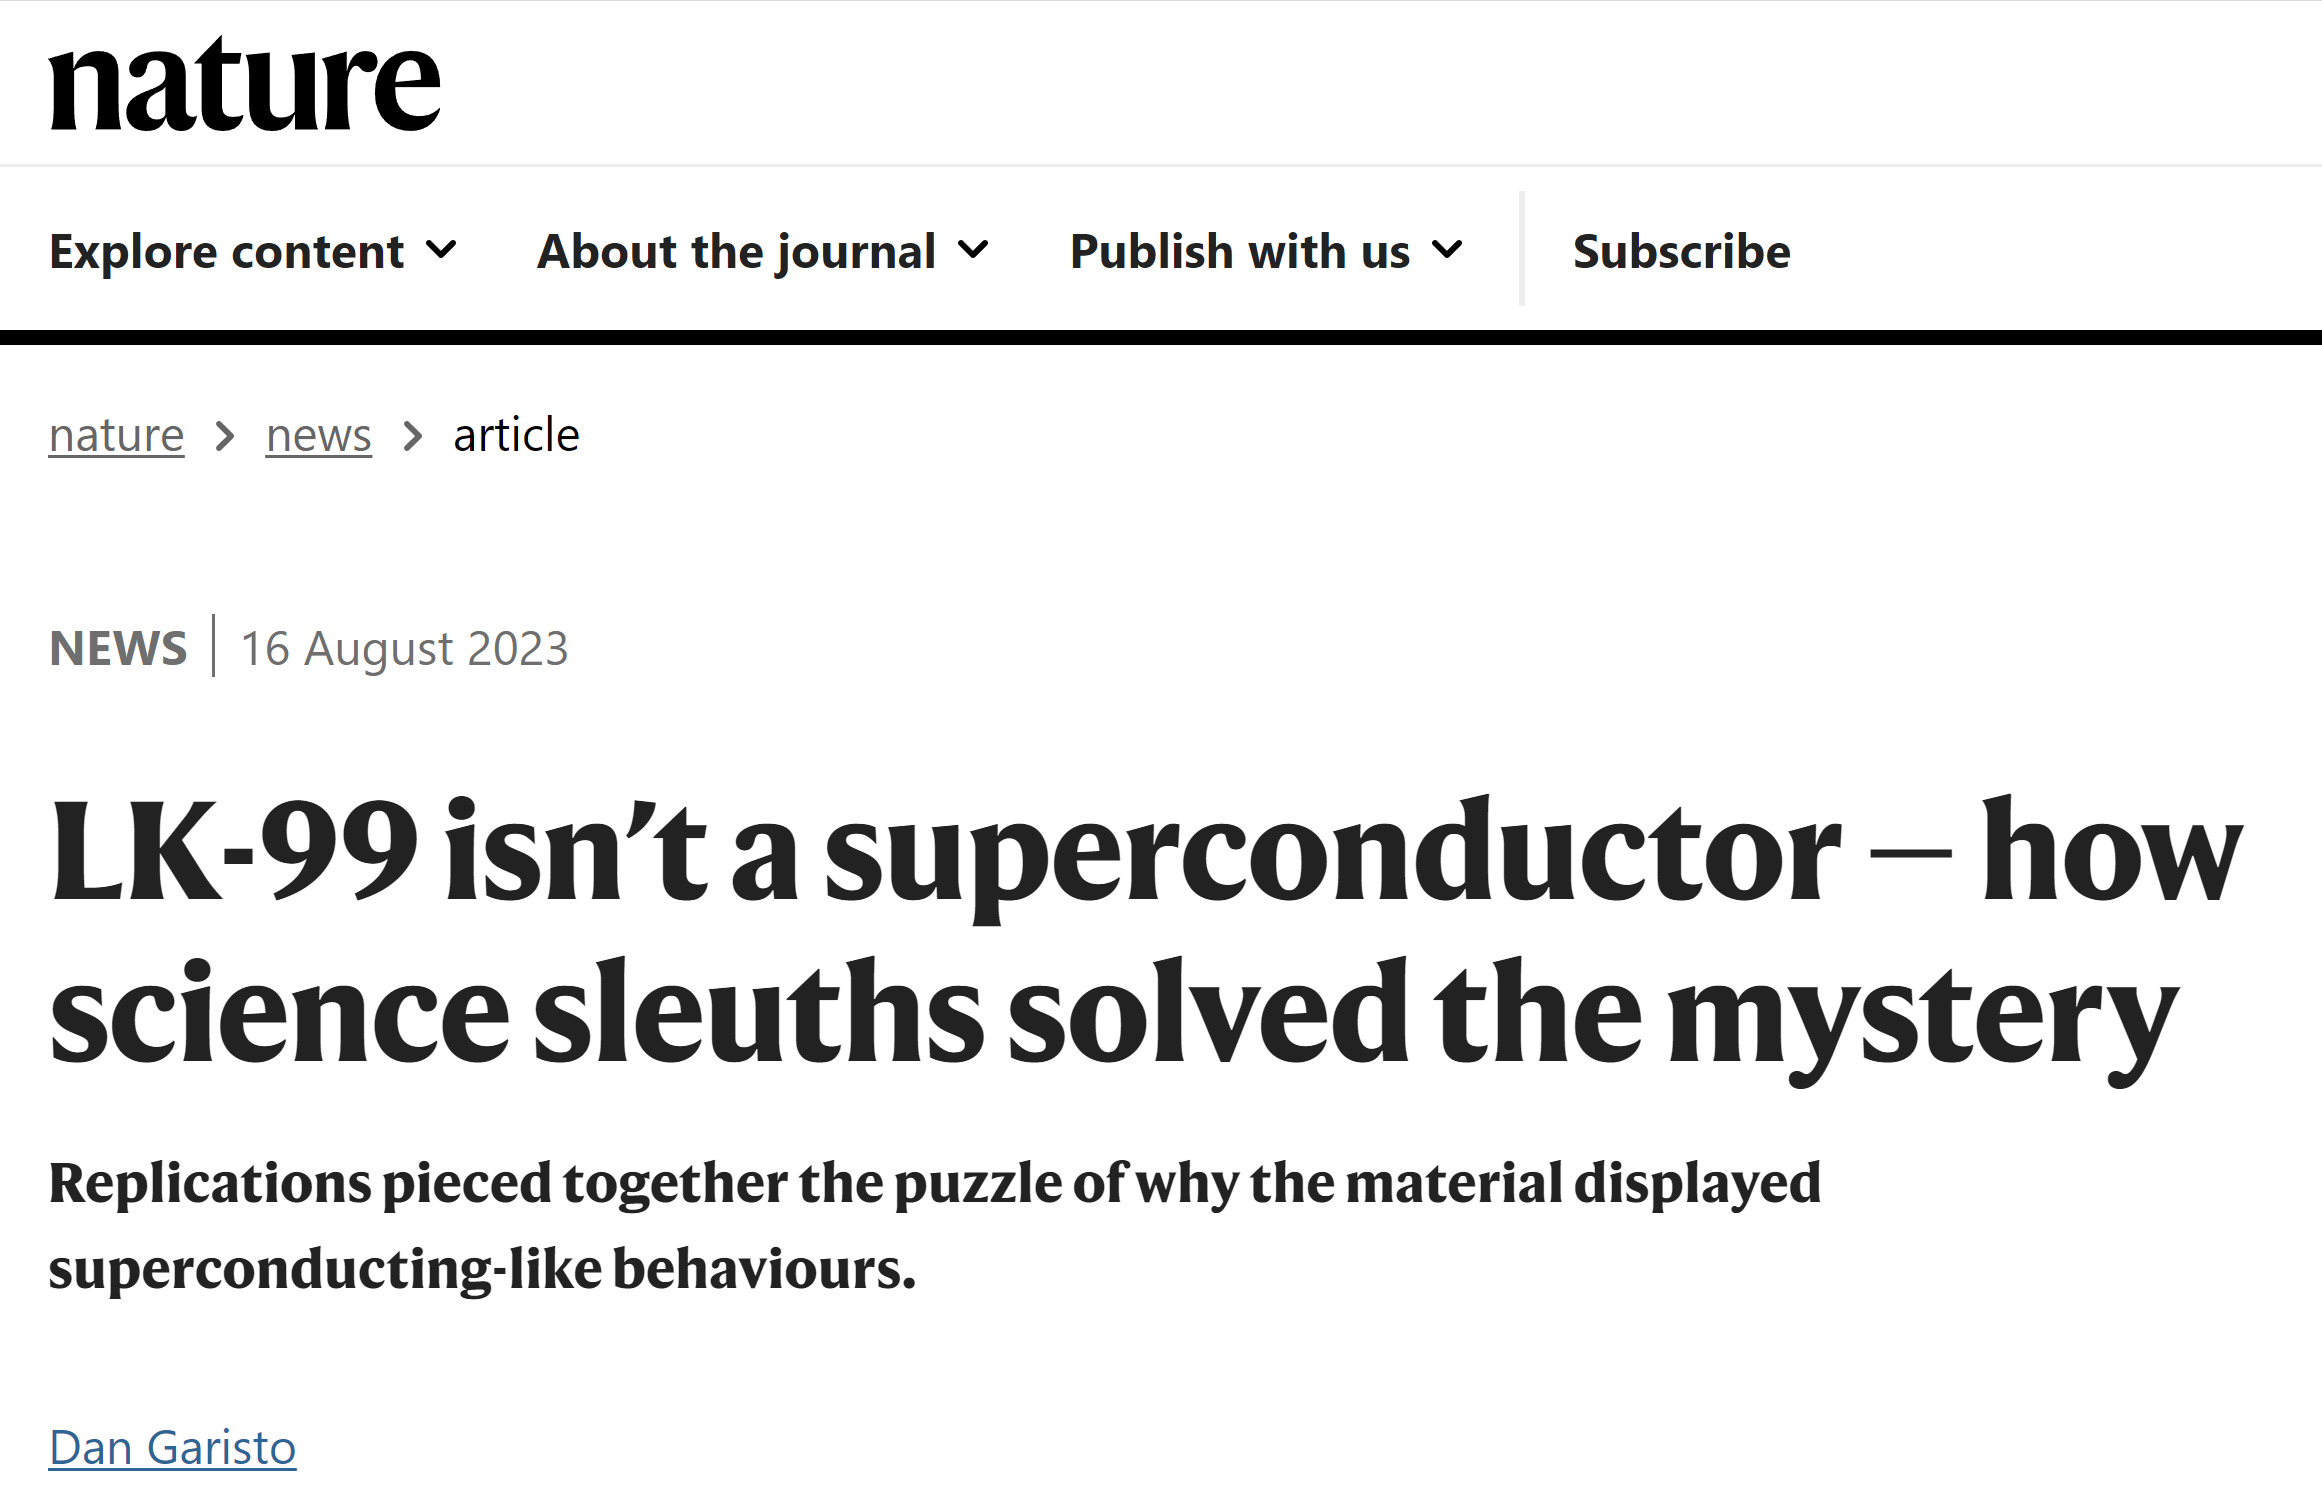Expand the Explore content chevron arrow
This screenshot has height=1491, width=2322.
[441, 250]
